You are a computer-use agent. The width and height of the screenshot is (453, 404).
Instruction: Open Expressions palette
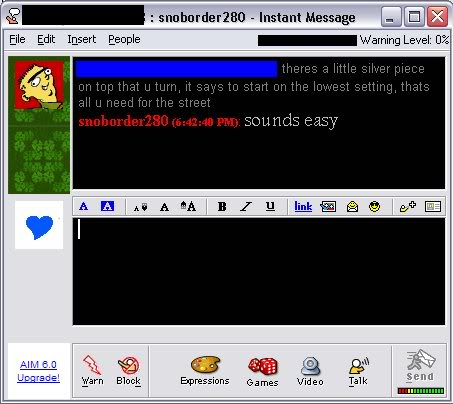click(x=205, y=371)
